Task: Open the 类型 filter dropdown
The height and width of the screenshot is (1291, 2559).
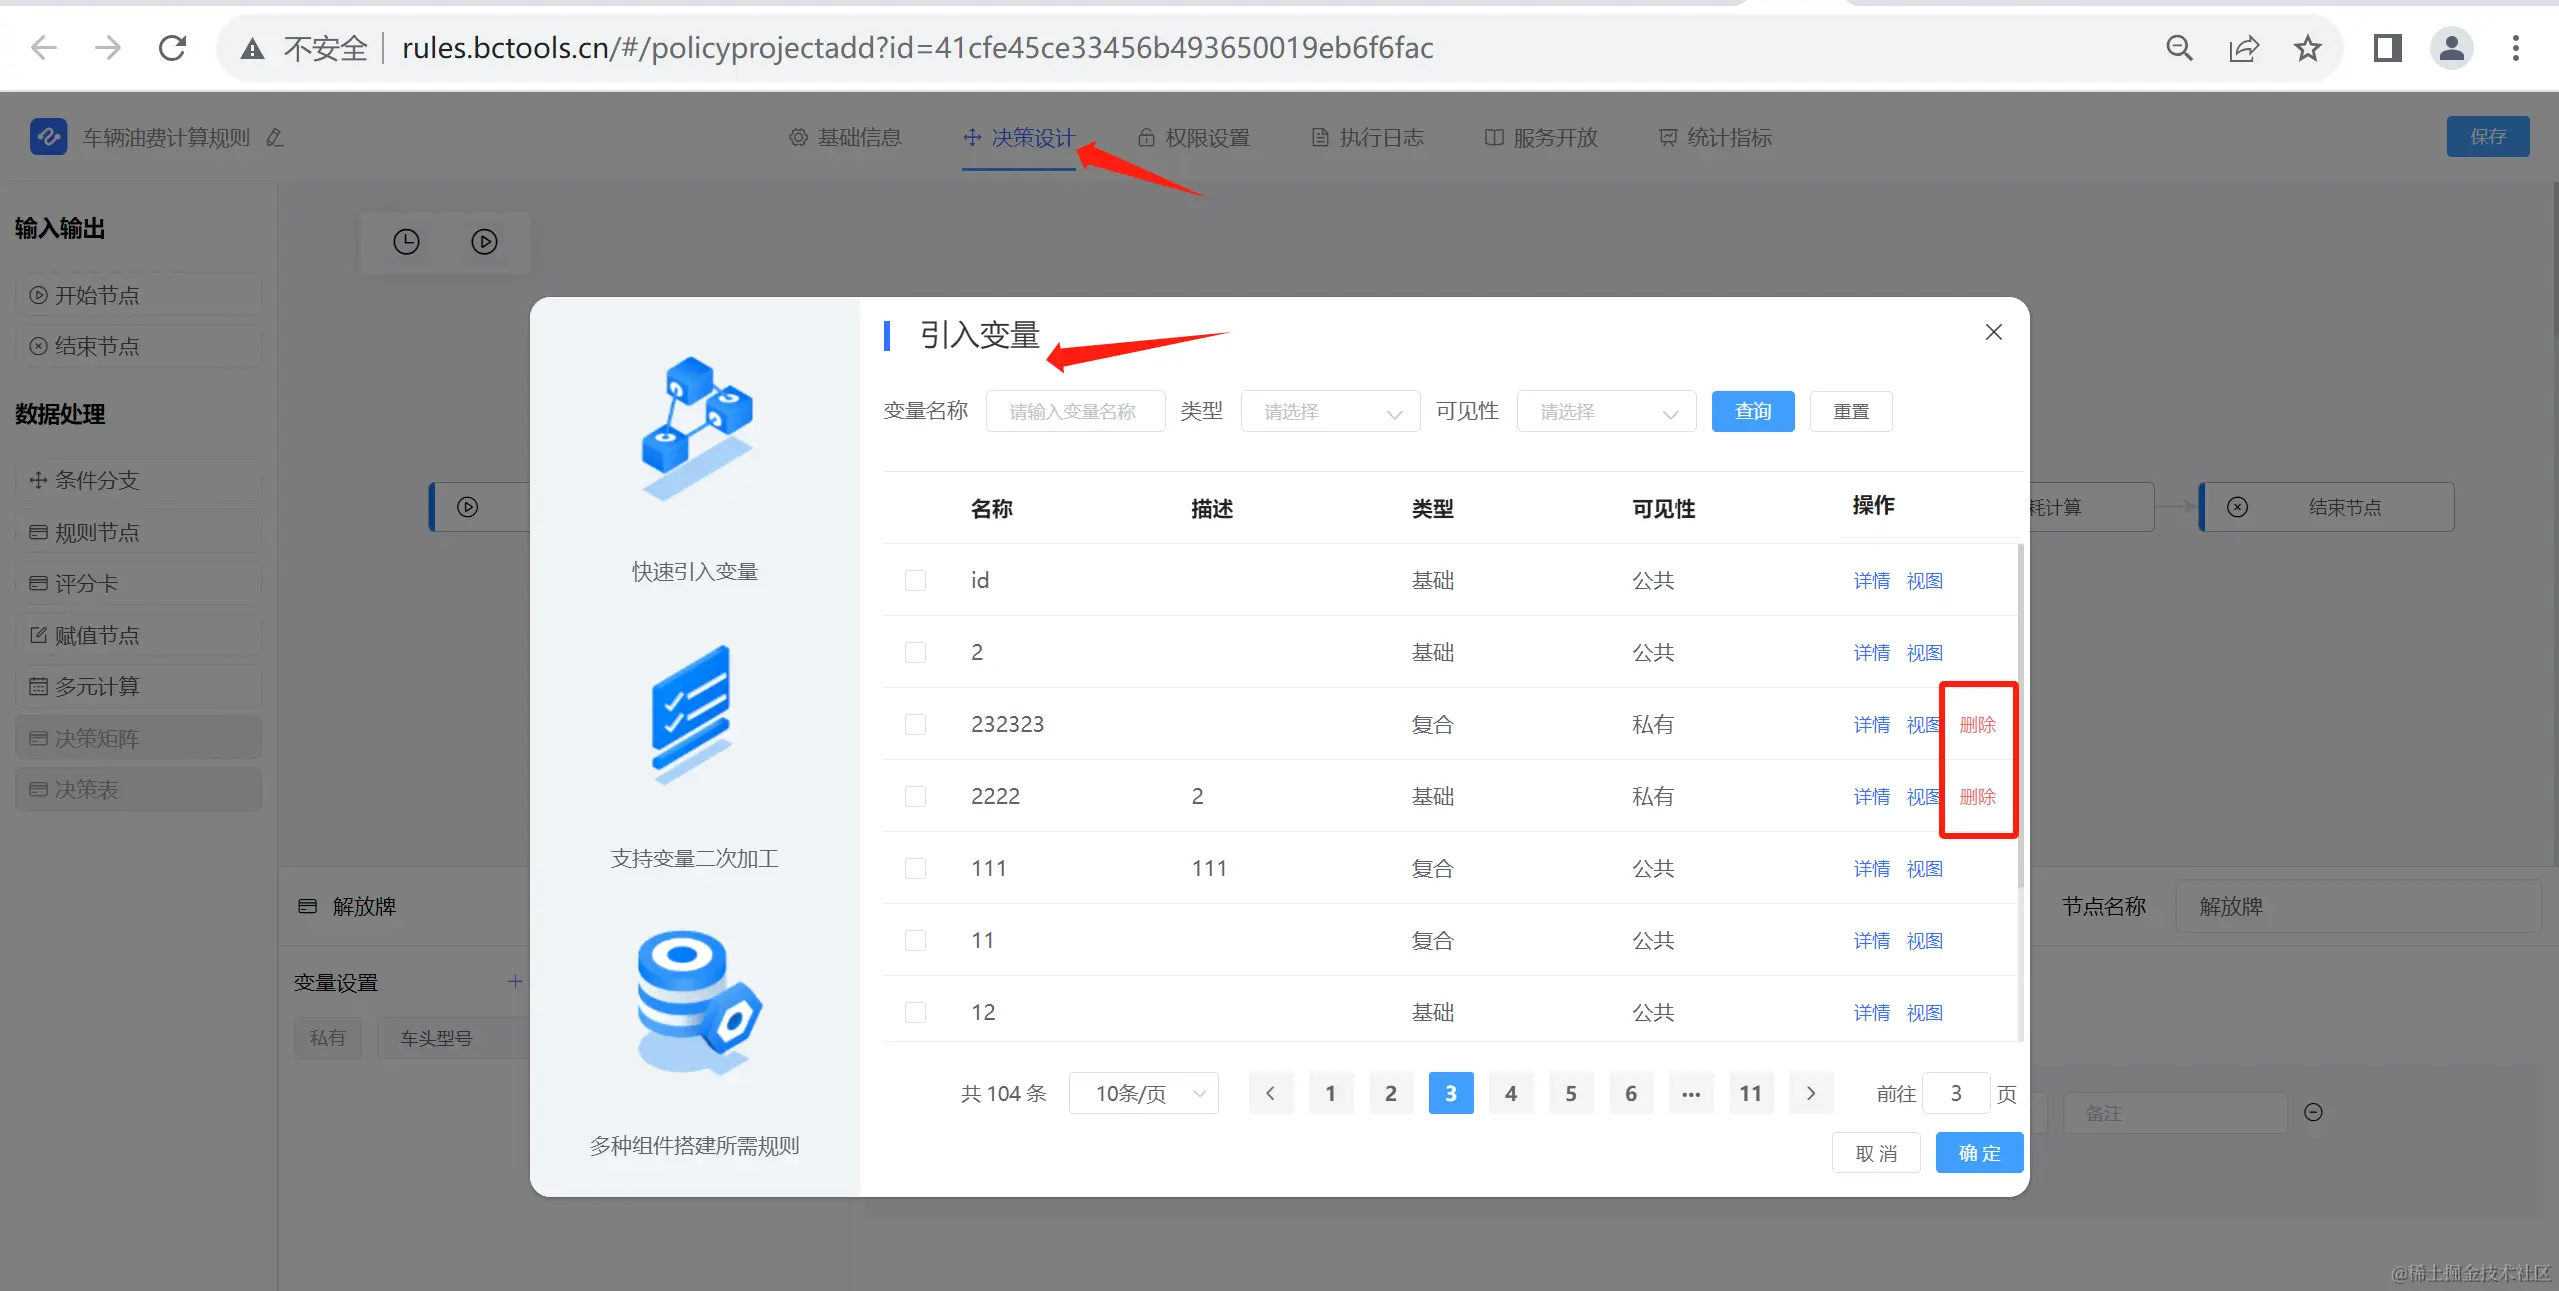Action: 1330,412
